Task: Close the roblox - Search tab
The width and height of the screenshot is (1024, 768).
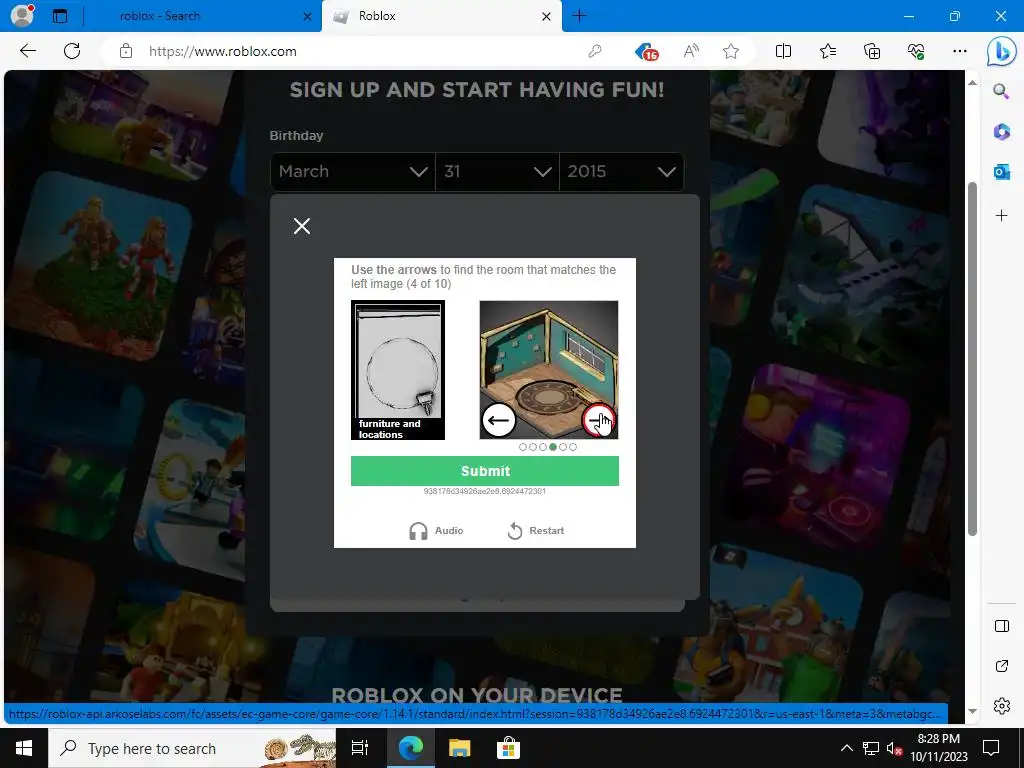Action: pyautogui.click(x=307, y=16)
